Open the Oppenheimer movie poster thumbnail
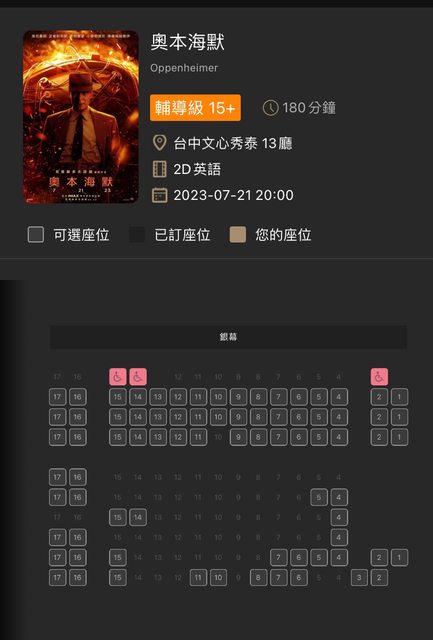Viewport: 433px width, 640px height. pyautogui.click(x=81, y=117)
